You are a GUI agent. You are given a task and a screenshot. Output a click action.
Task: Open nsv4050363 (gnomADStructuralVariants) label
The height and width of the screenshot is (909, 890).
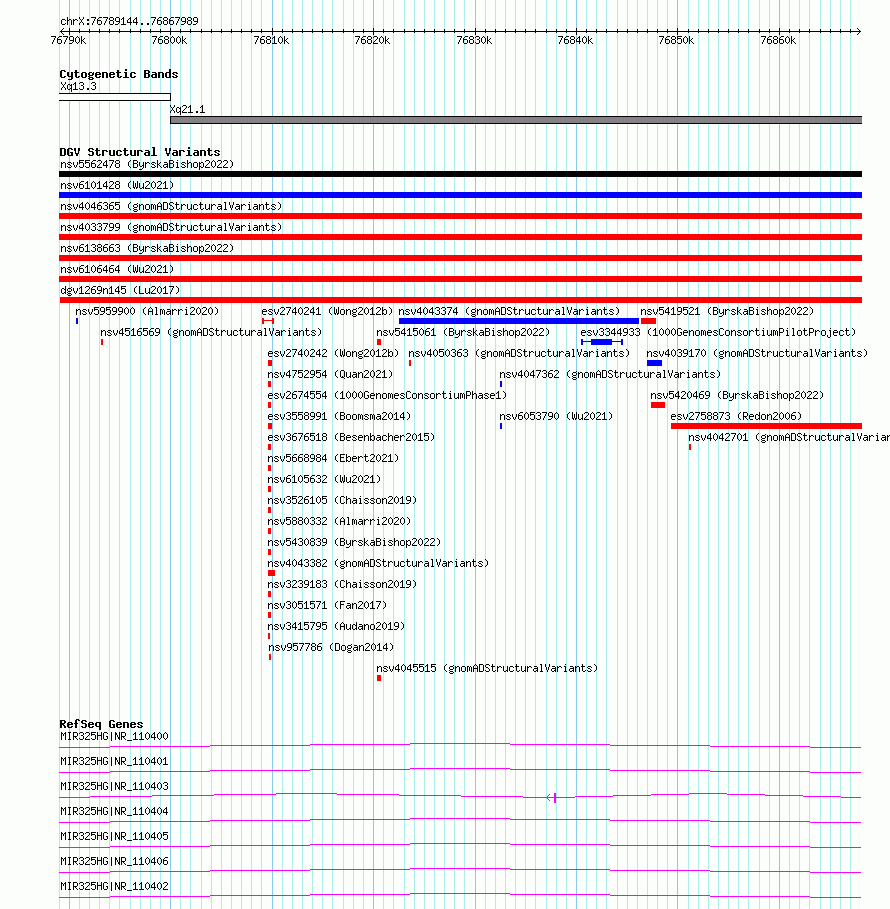pos(519,353)
